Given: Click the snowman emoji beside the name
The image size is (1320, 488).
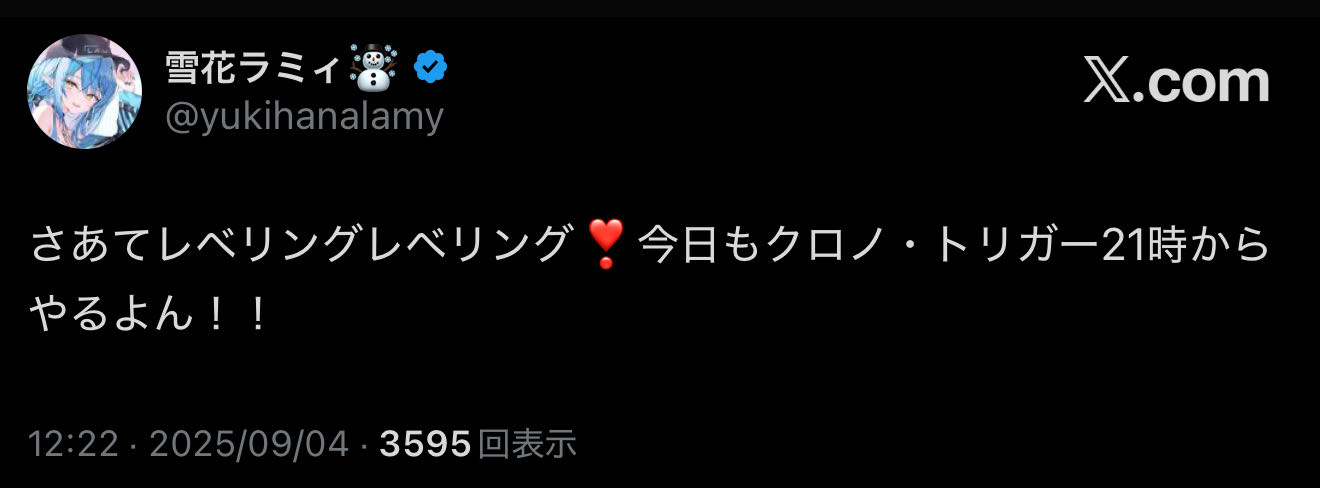Looking at the screenshot, I should click(x=374, y=69).
